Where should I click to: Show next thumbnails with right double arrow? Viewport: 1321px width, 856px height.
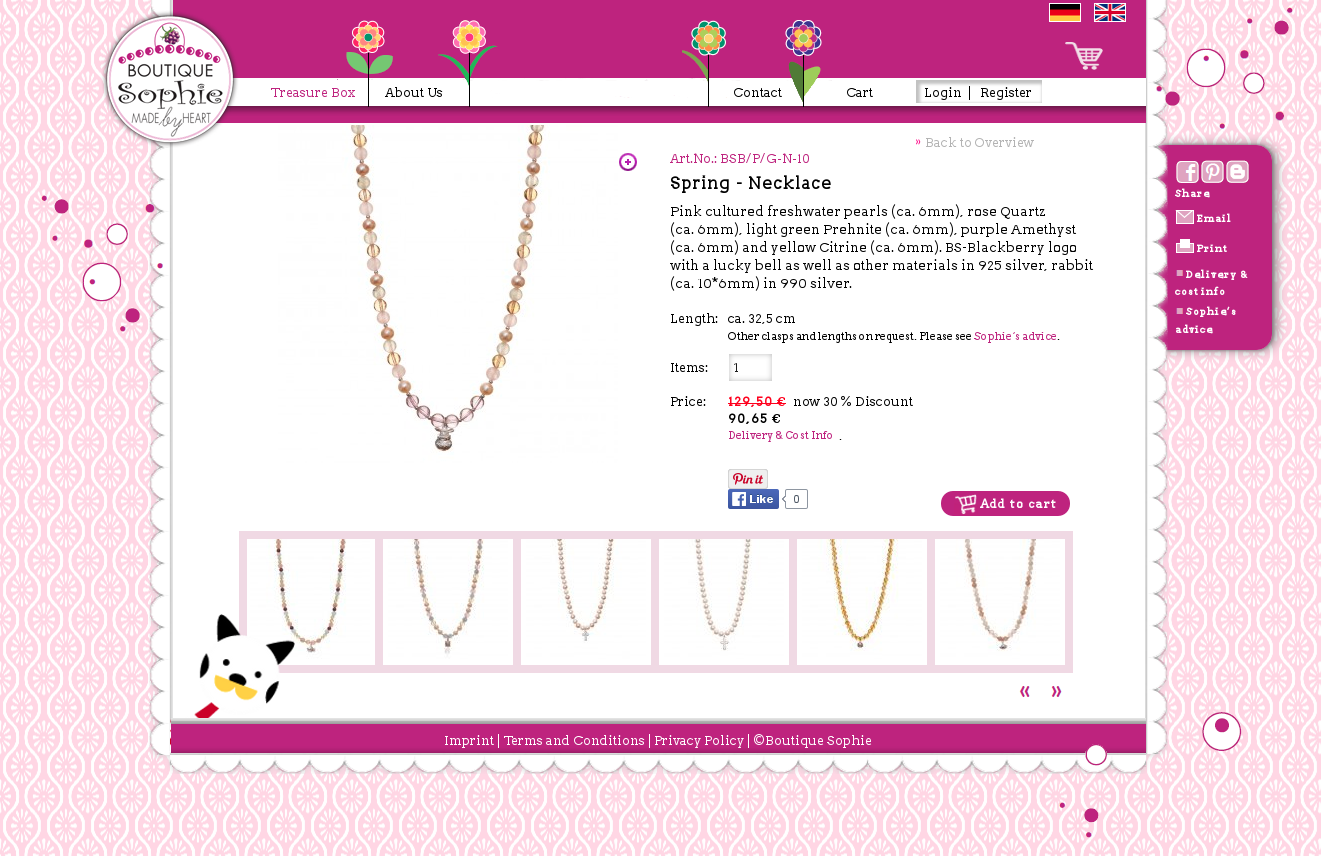pyautogui.click(x=1056, y=691)
